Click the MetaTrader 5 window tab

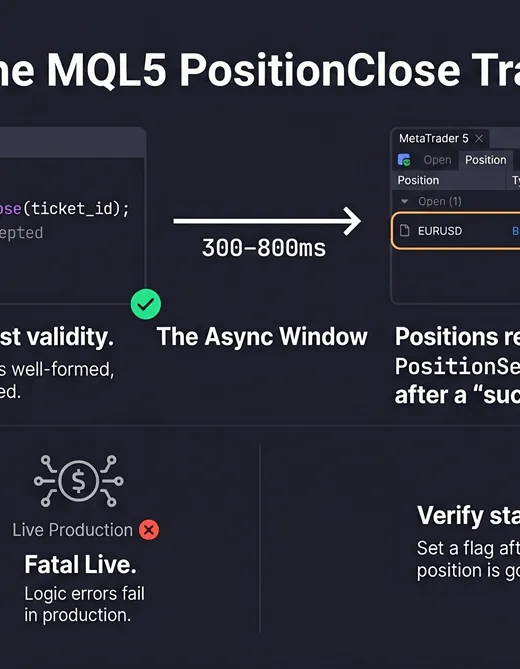point(440,139)
